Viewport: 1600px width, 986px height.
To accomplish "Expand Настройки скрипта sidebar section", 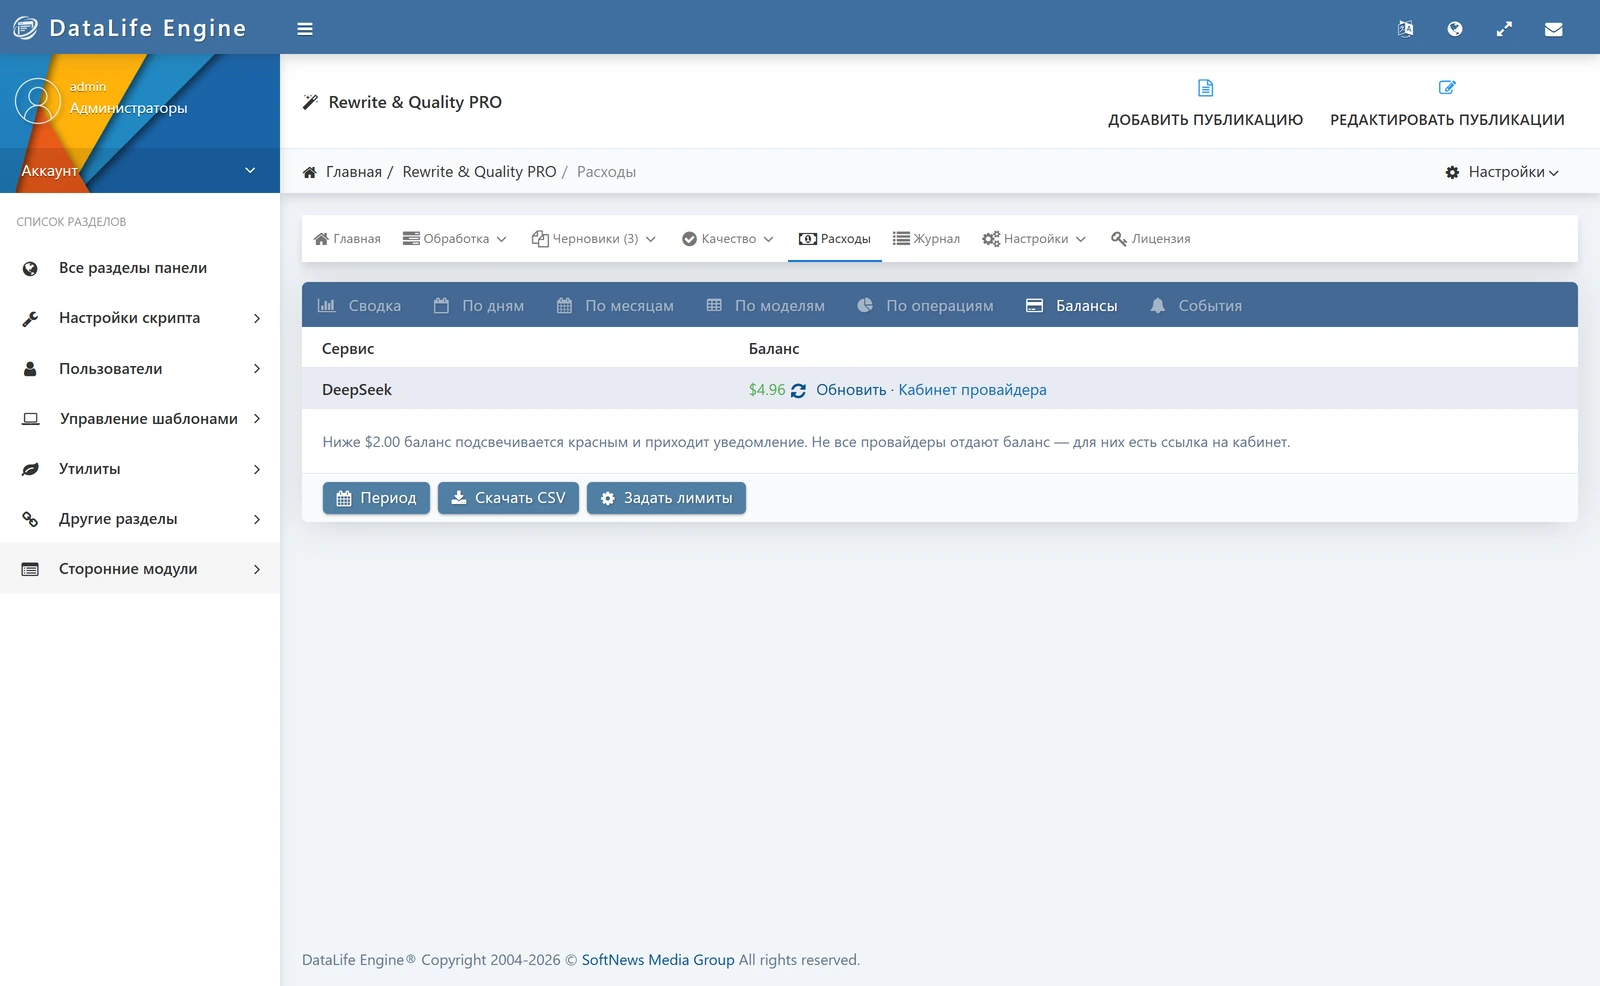I will point(140,318).
